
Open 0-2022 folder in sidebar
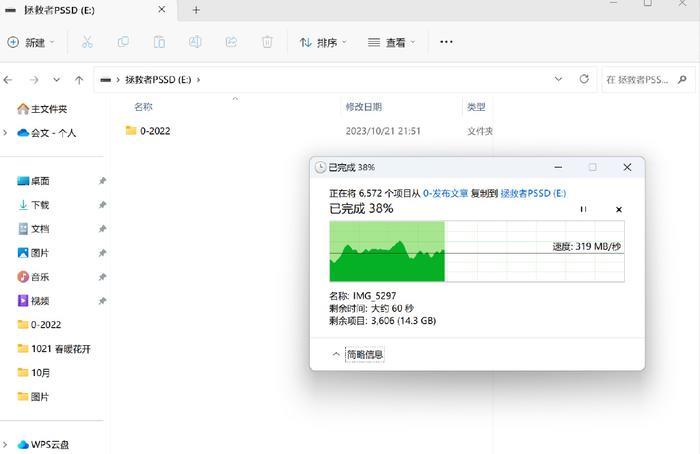pyautogui.click(x=39, y=325)
